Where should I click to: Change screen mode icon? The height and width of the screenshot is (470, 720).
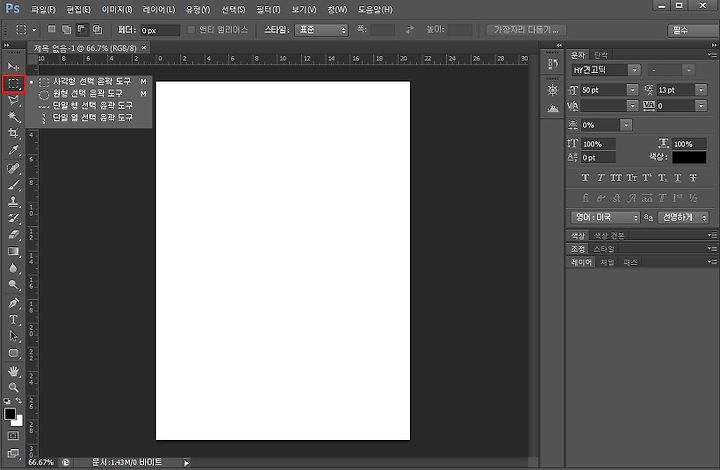(x=13, y=453)
